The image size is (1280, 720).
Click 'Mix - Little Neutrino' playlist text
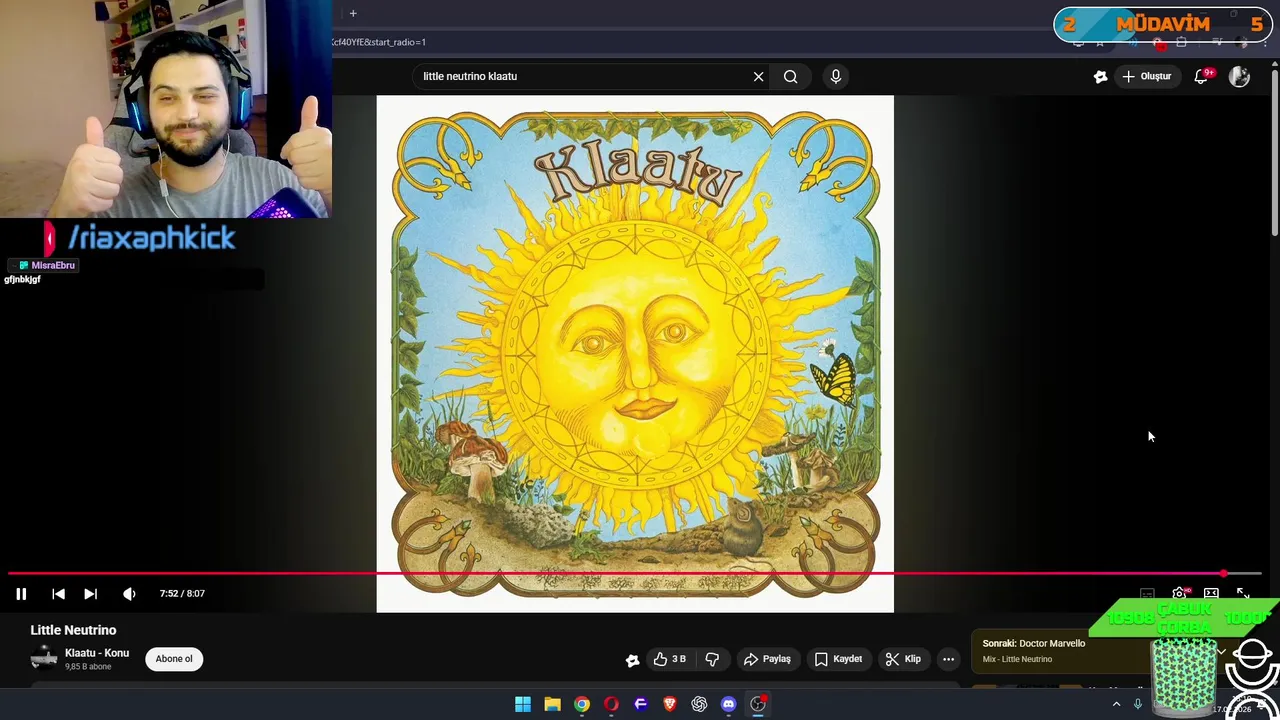pyautogui.click(x=1017, y=659)
